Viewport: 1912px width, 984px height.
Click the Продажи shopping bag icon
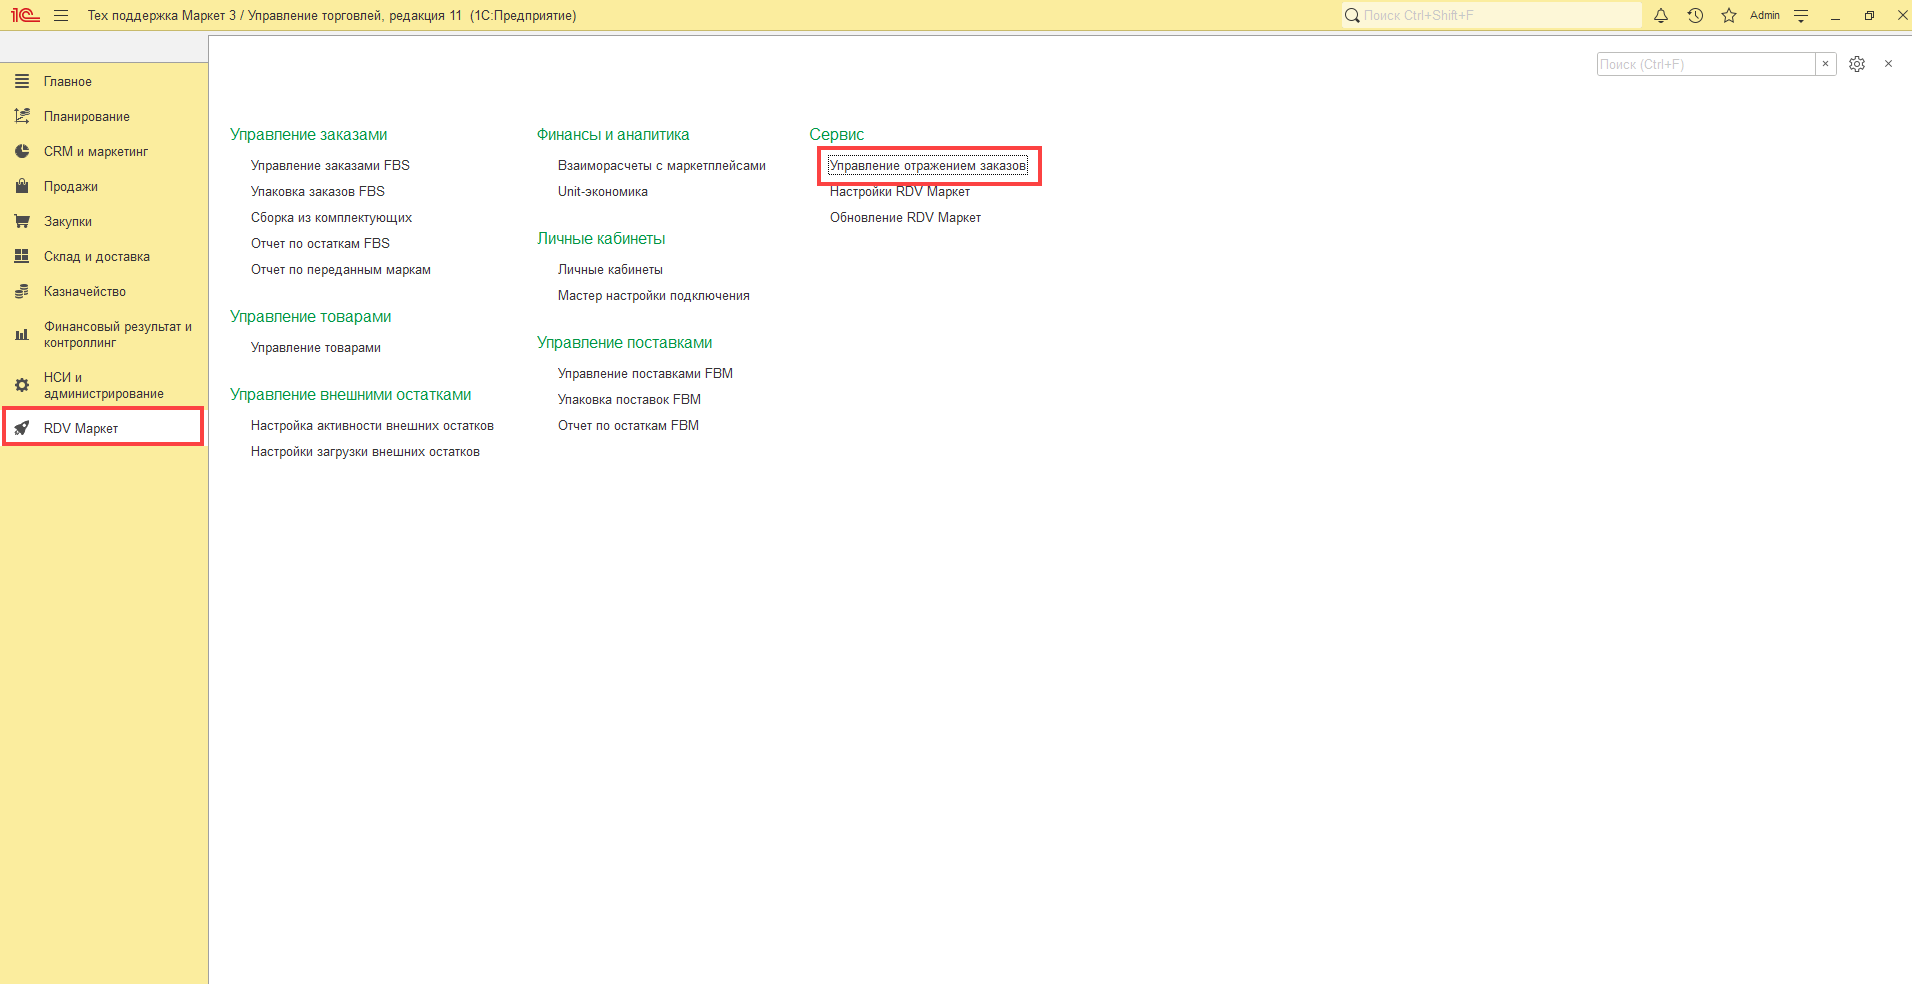click(x=22, y=186)
